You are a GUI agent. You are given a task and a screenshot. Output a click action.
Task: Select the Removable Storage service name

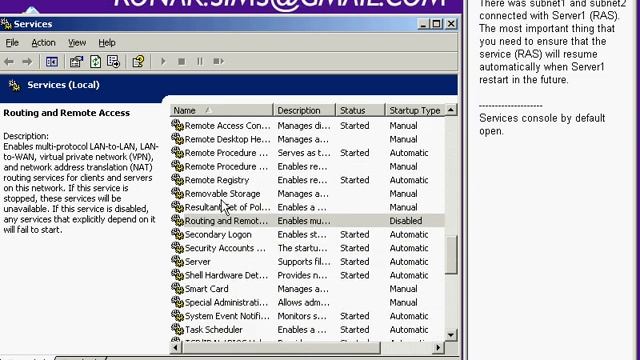coord(222,193)
